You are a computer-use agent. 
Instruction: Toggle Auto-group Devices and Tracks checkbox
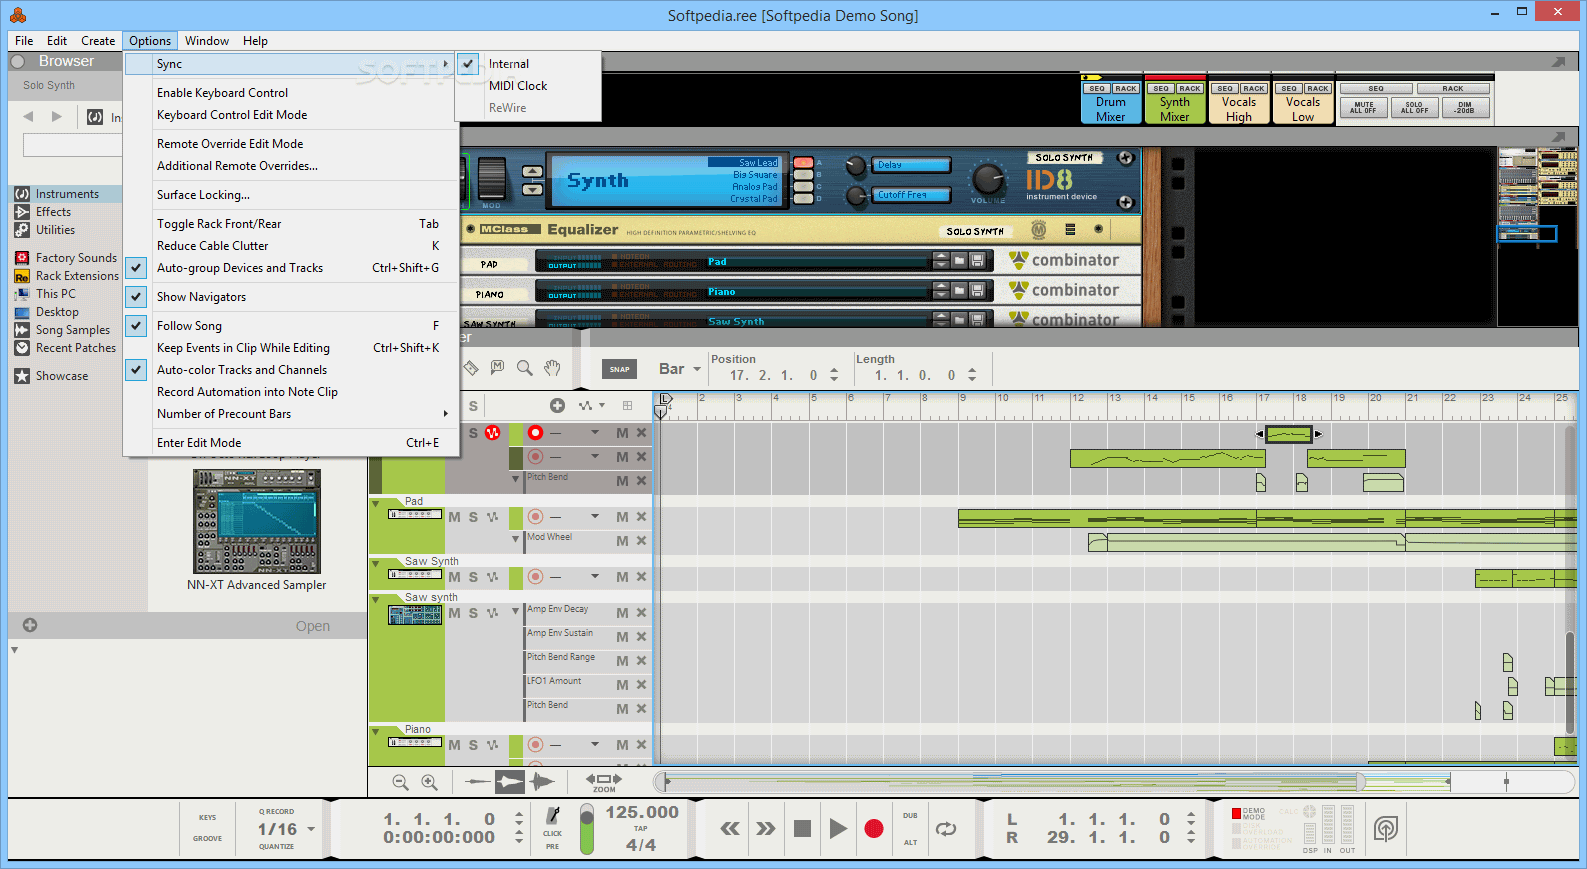coord(137,268)
